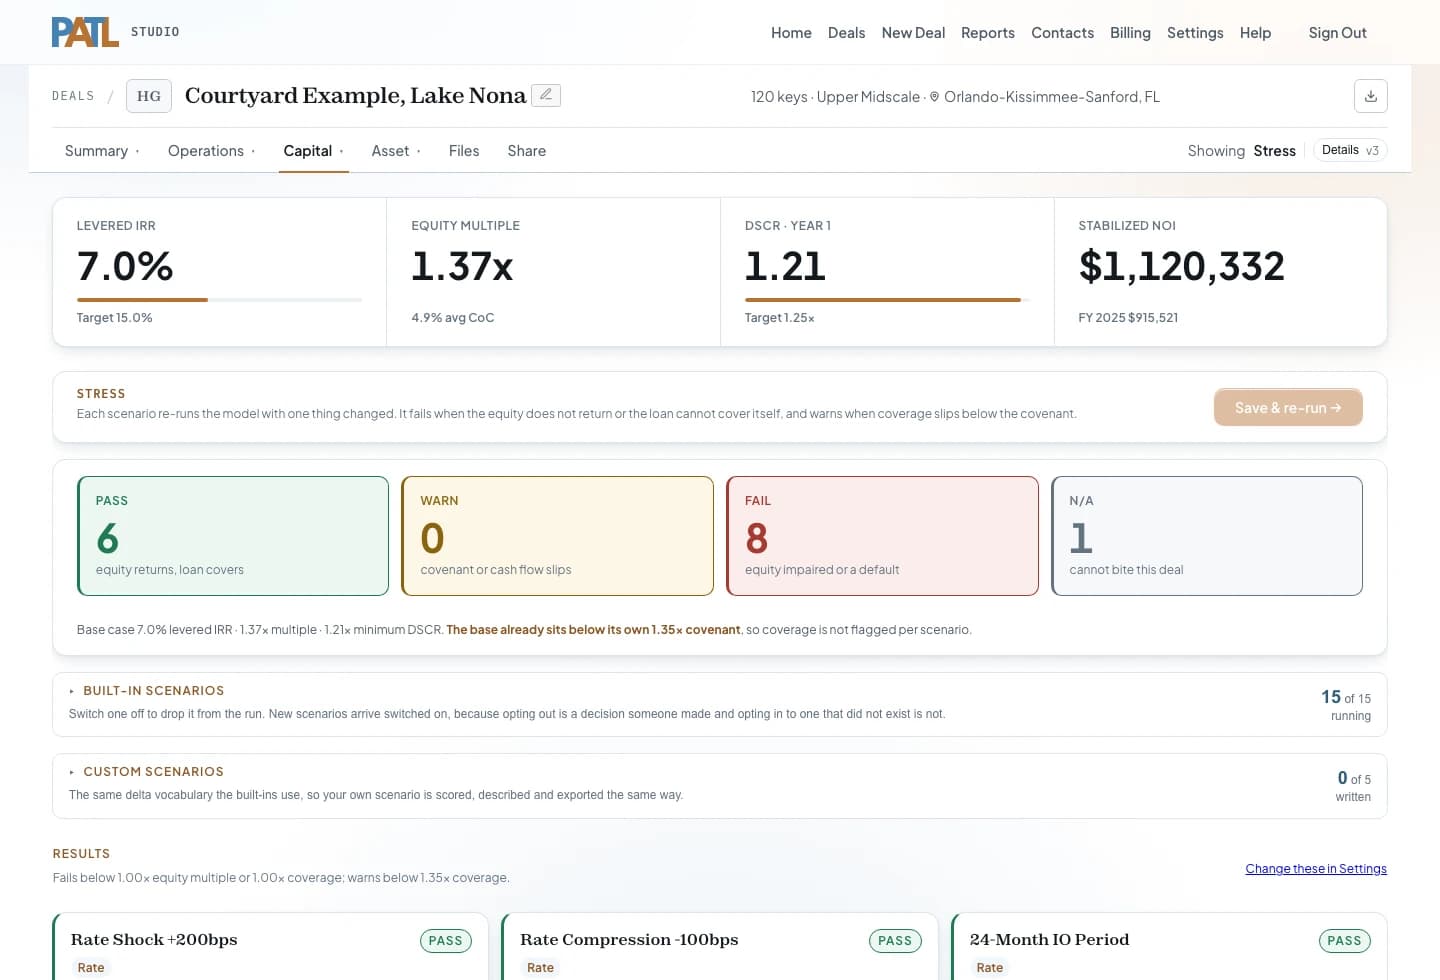
Task: Click Sign Out
Action: coord(1337,33)
